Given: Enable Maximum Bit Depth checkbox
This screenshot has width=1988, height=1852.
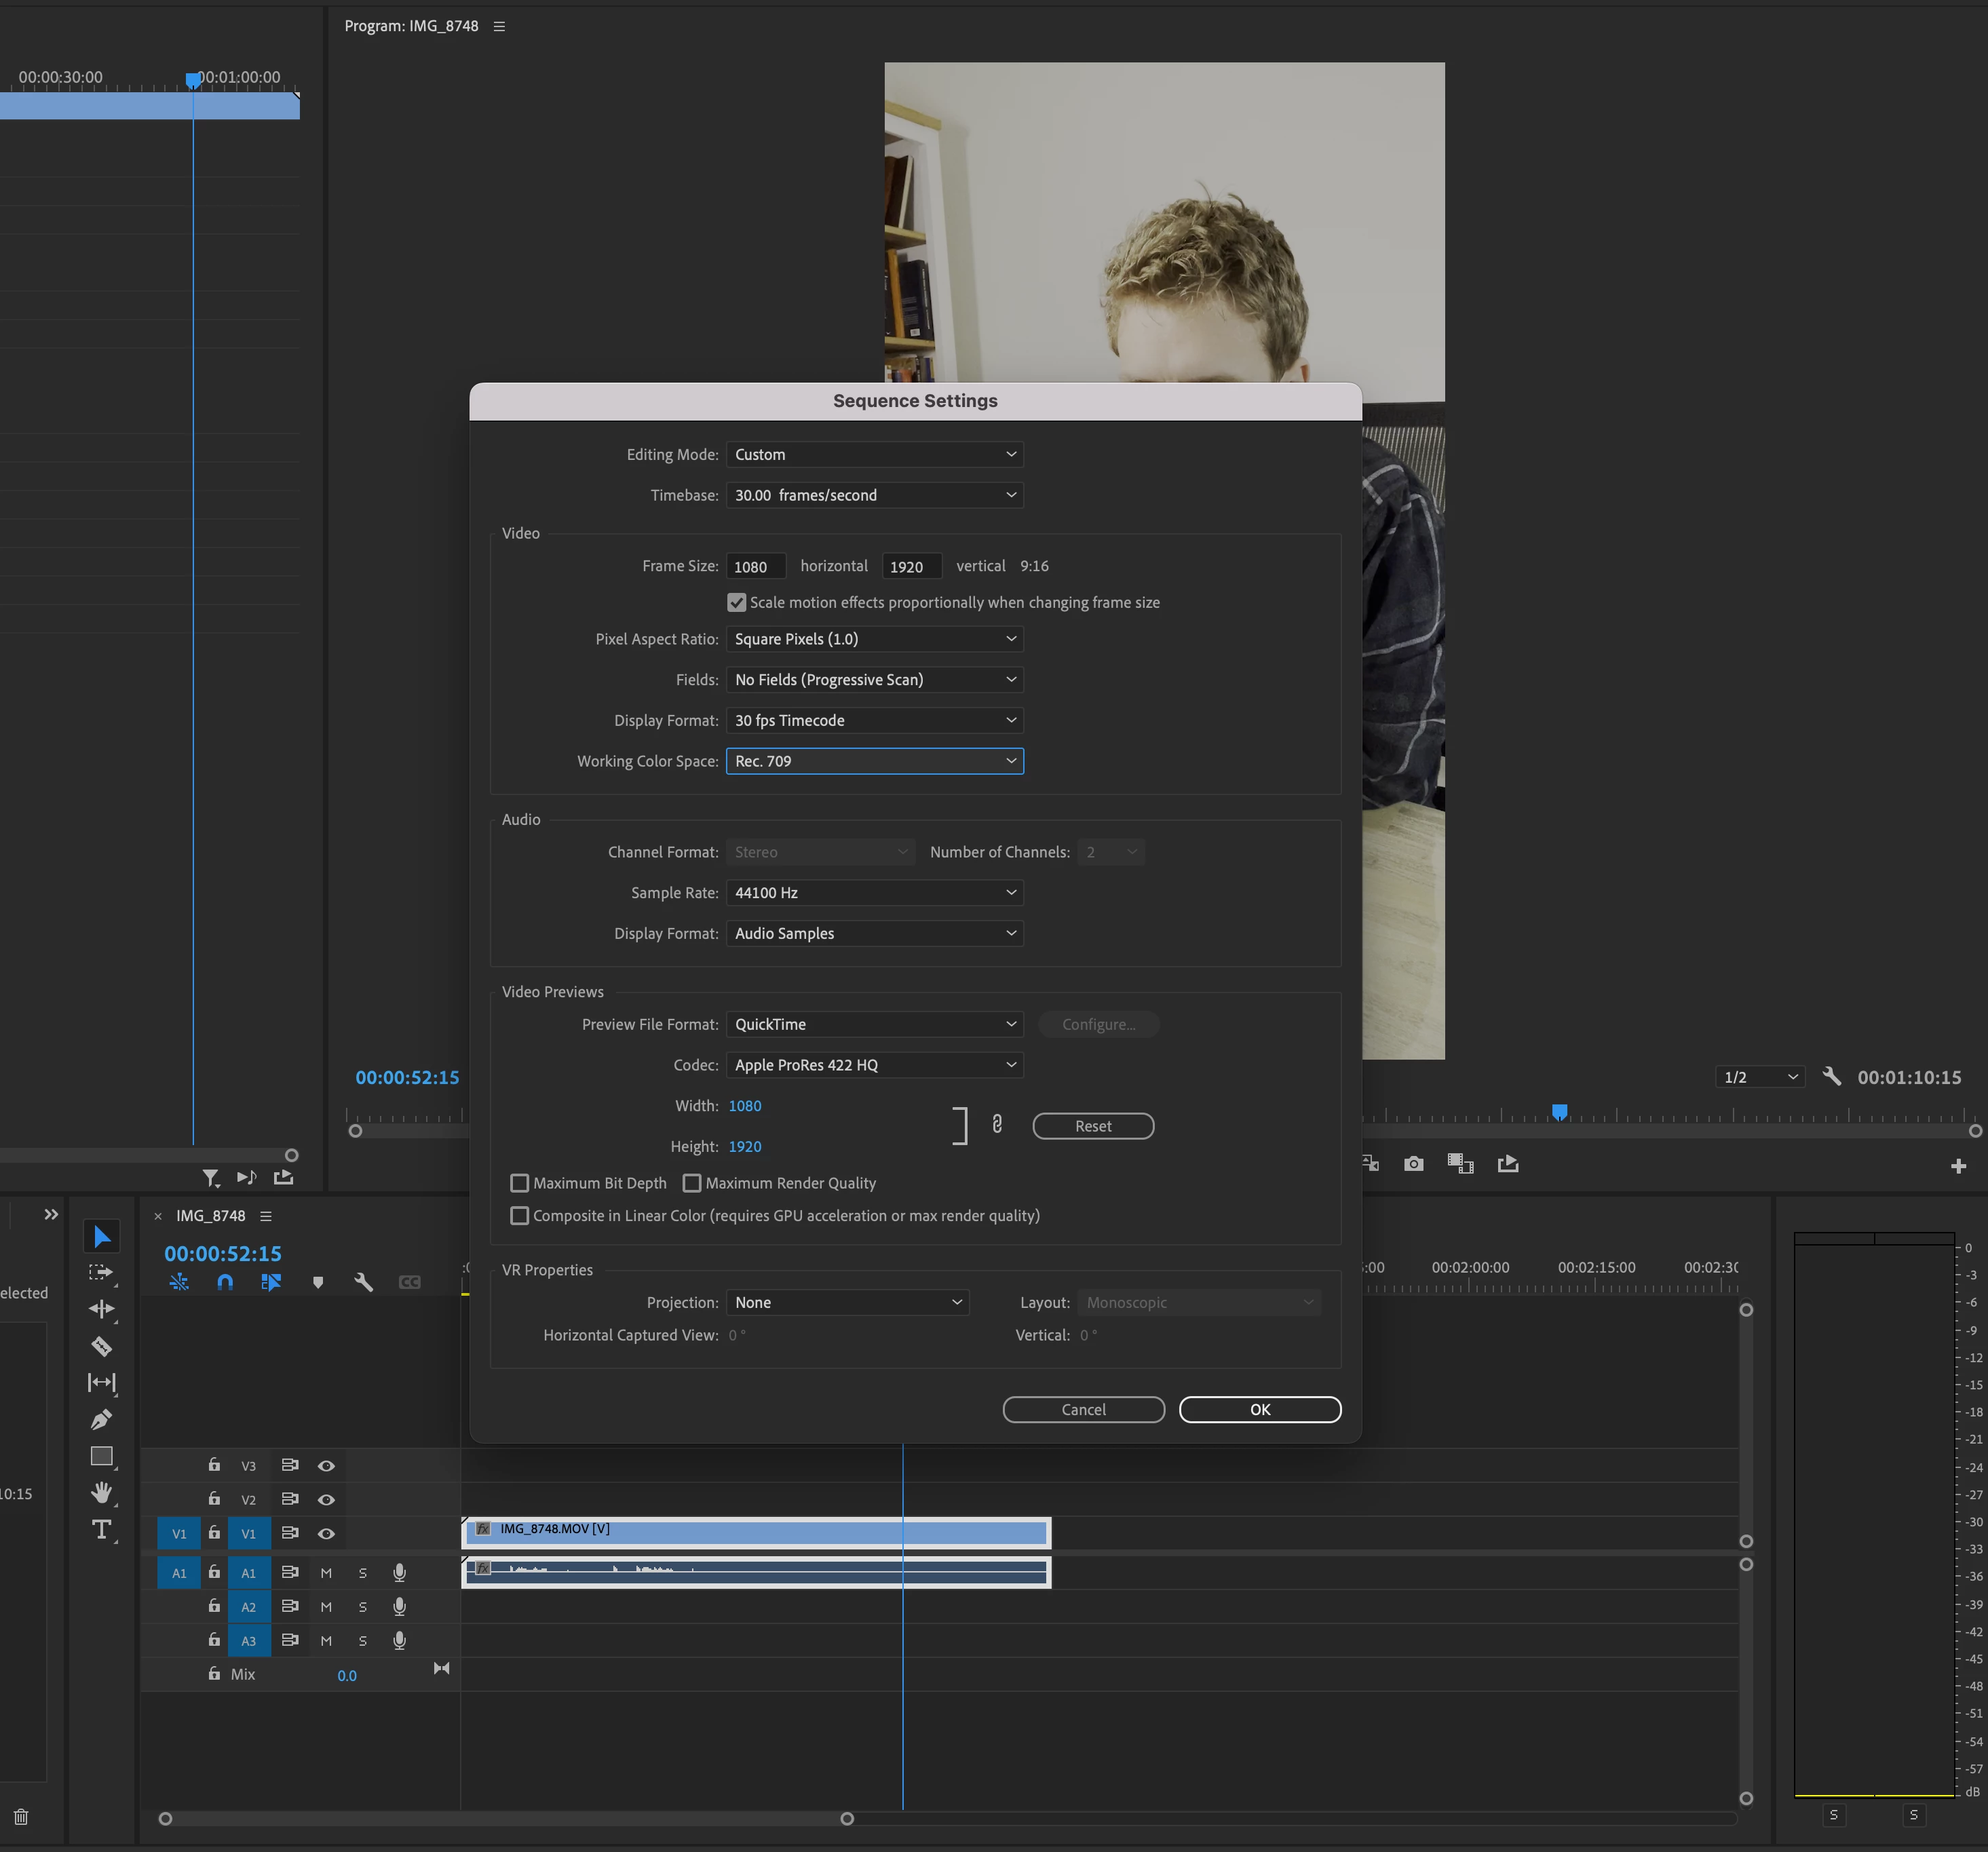Looking at the screenshot, I should 519,1183.
